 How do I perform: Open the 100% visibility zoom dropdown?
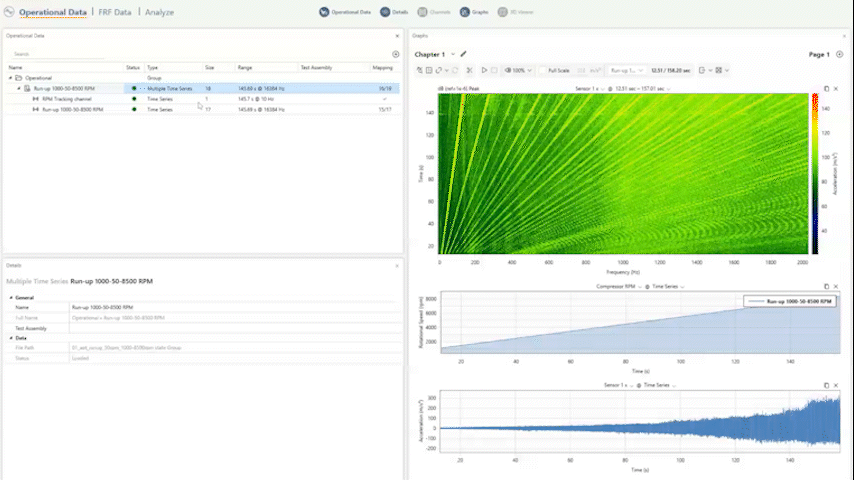(517, 70)
